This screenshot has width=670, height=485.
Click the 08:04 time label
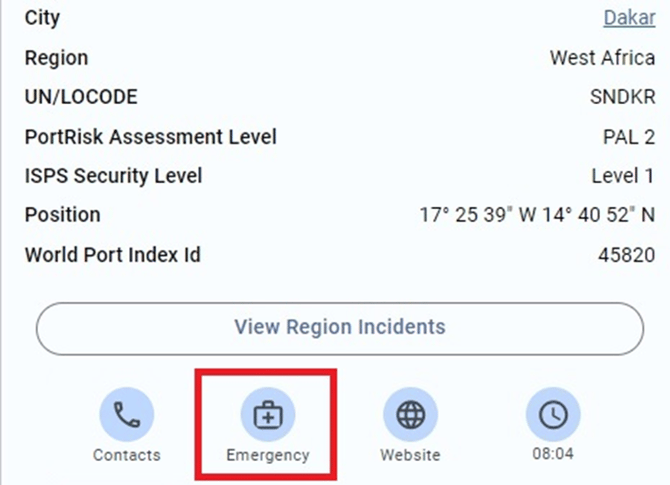(553, 455)
